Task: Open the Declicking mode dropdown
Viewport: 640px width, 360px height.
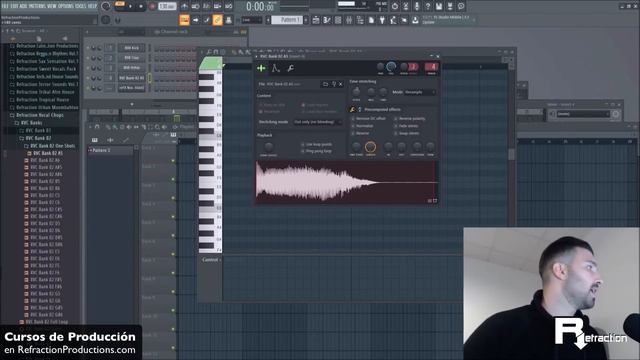Action: (317, 122)
